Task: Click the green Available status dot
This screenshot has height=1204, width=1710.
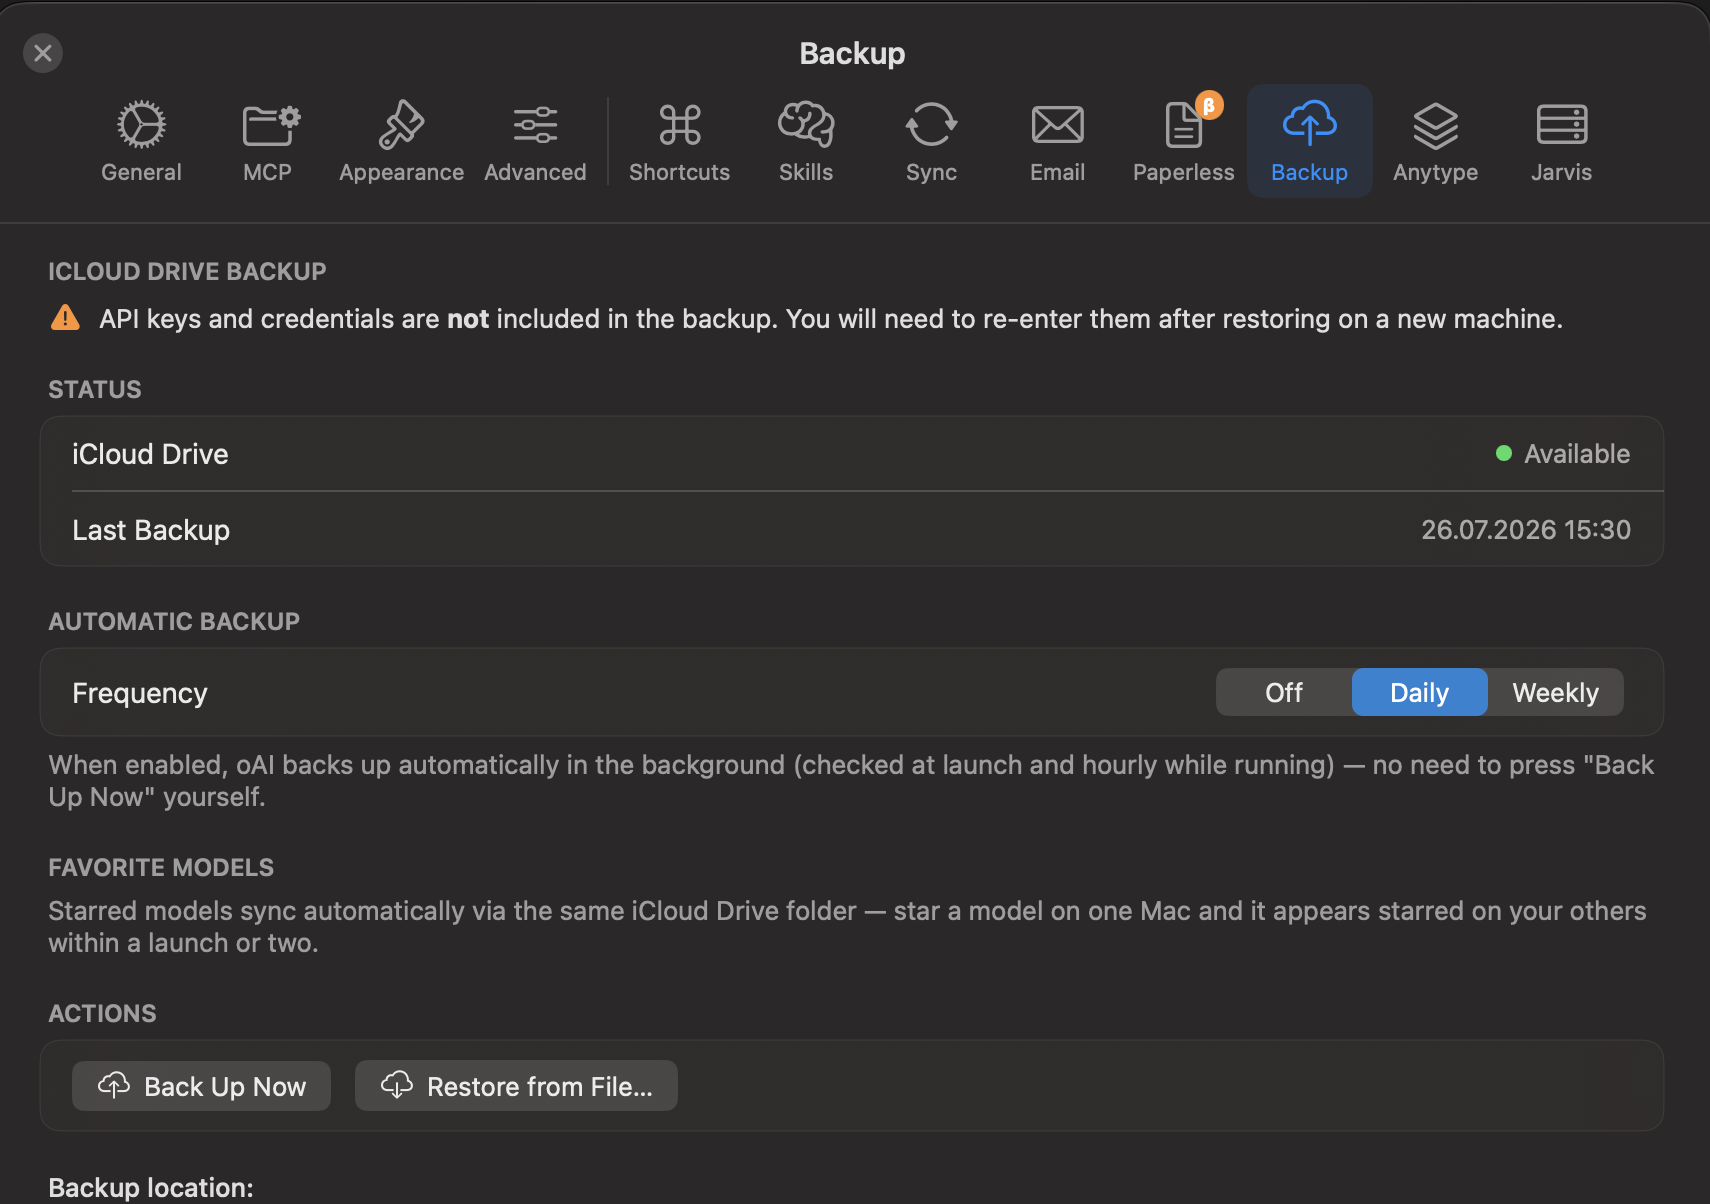Action: click(1503, 454)
